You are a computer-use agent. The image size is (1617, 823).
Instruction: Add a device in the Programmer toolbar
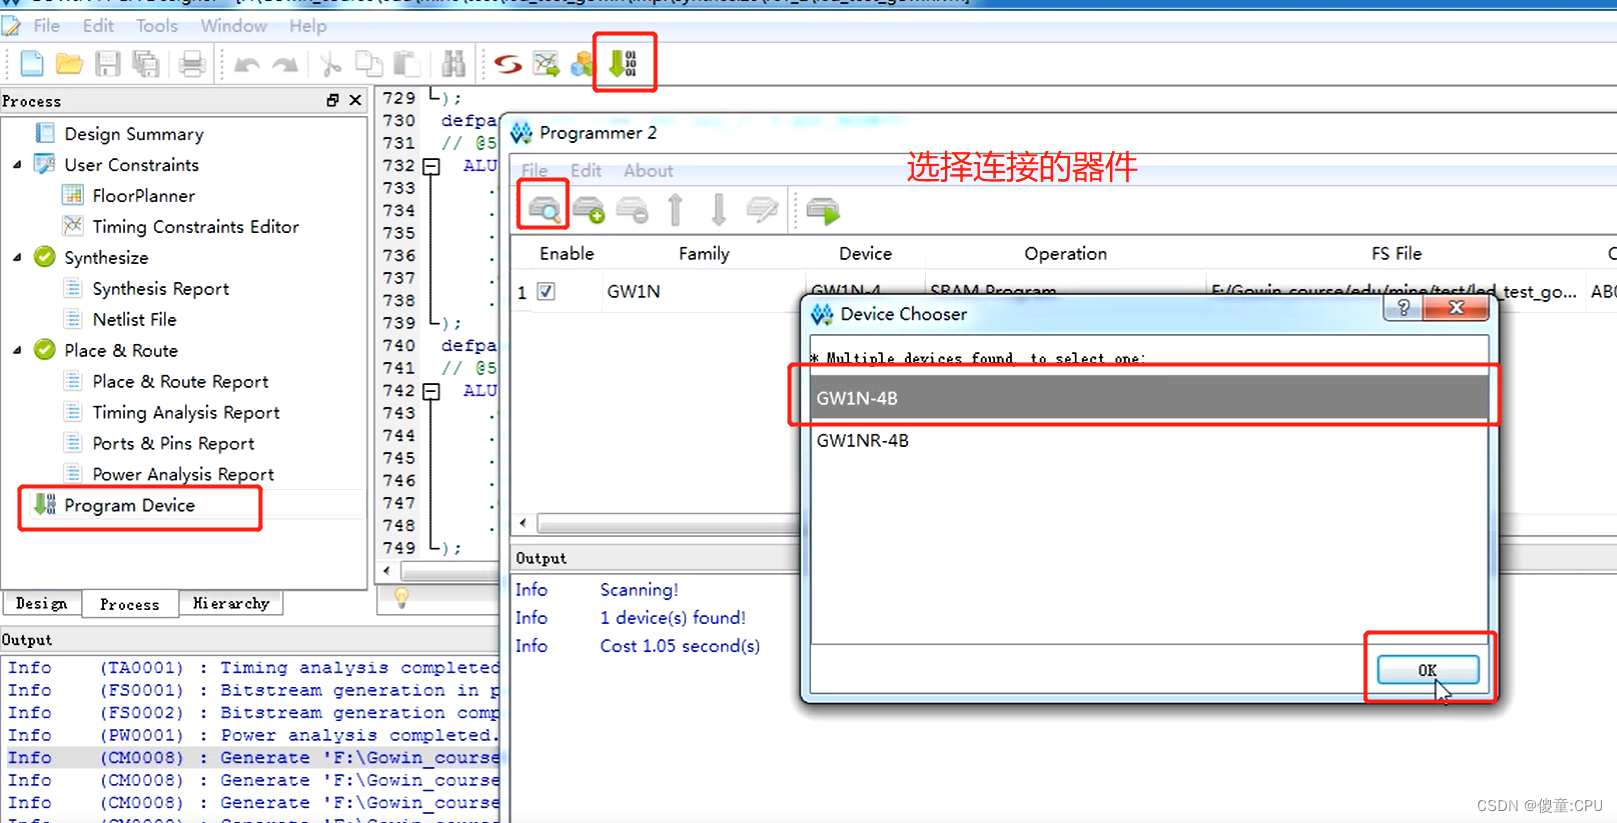pyautogui.click(x=588, y=209)
